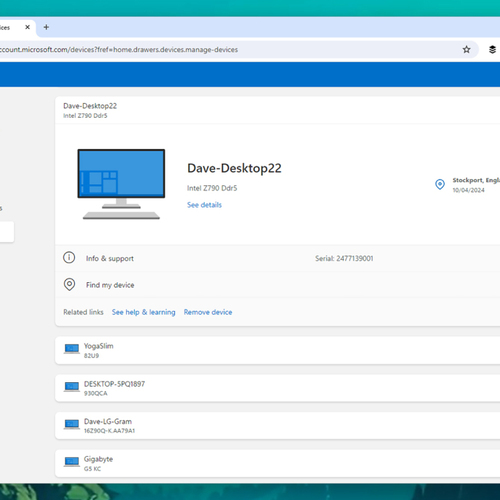Screen dimensions: 500x500
Task: Click the G5 KC model text
Action: pyautogui.click(x=92, y=469)
